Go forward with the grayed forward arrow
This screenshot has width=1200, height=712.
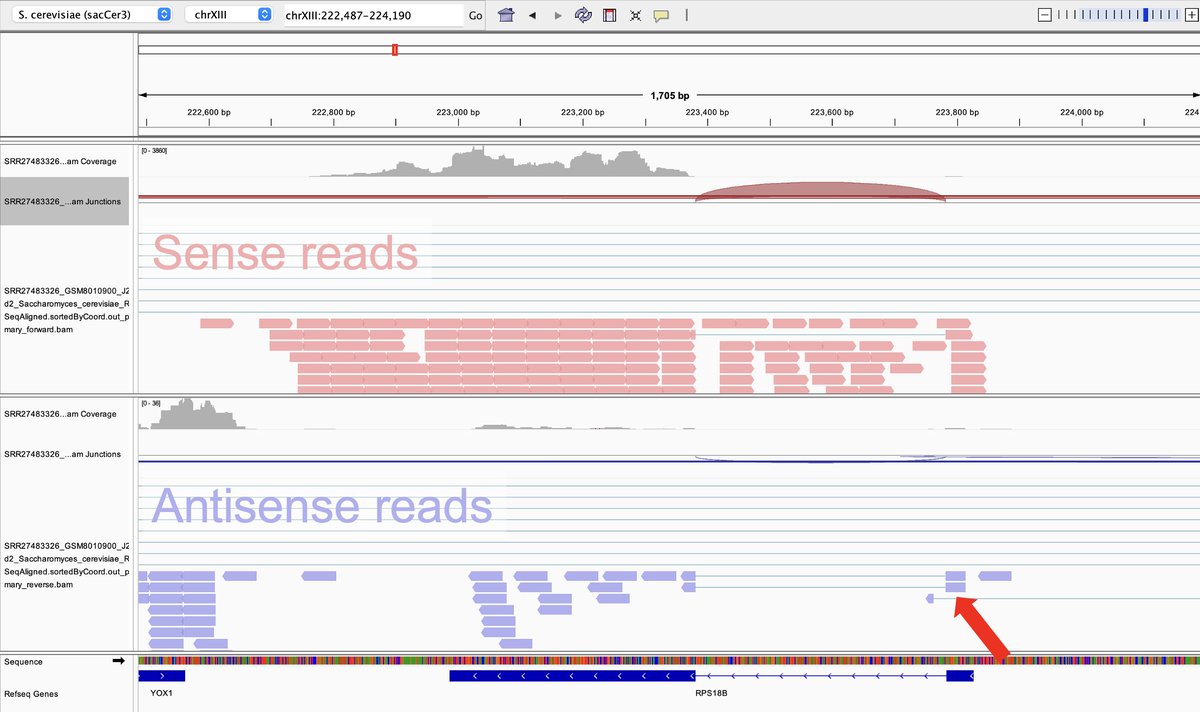[x=558, y=15]
